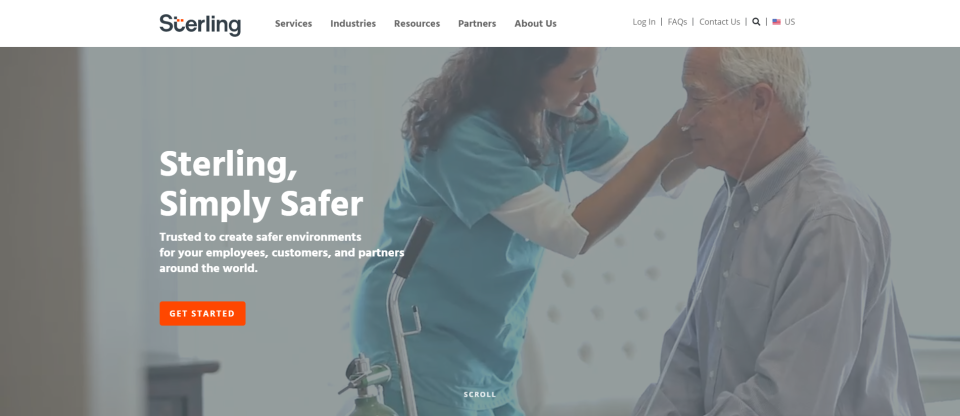Viewport: 960px width, 416px height.
Task: Follow the Log In link
Action: click(643, 22)
